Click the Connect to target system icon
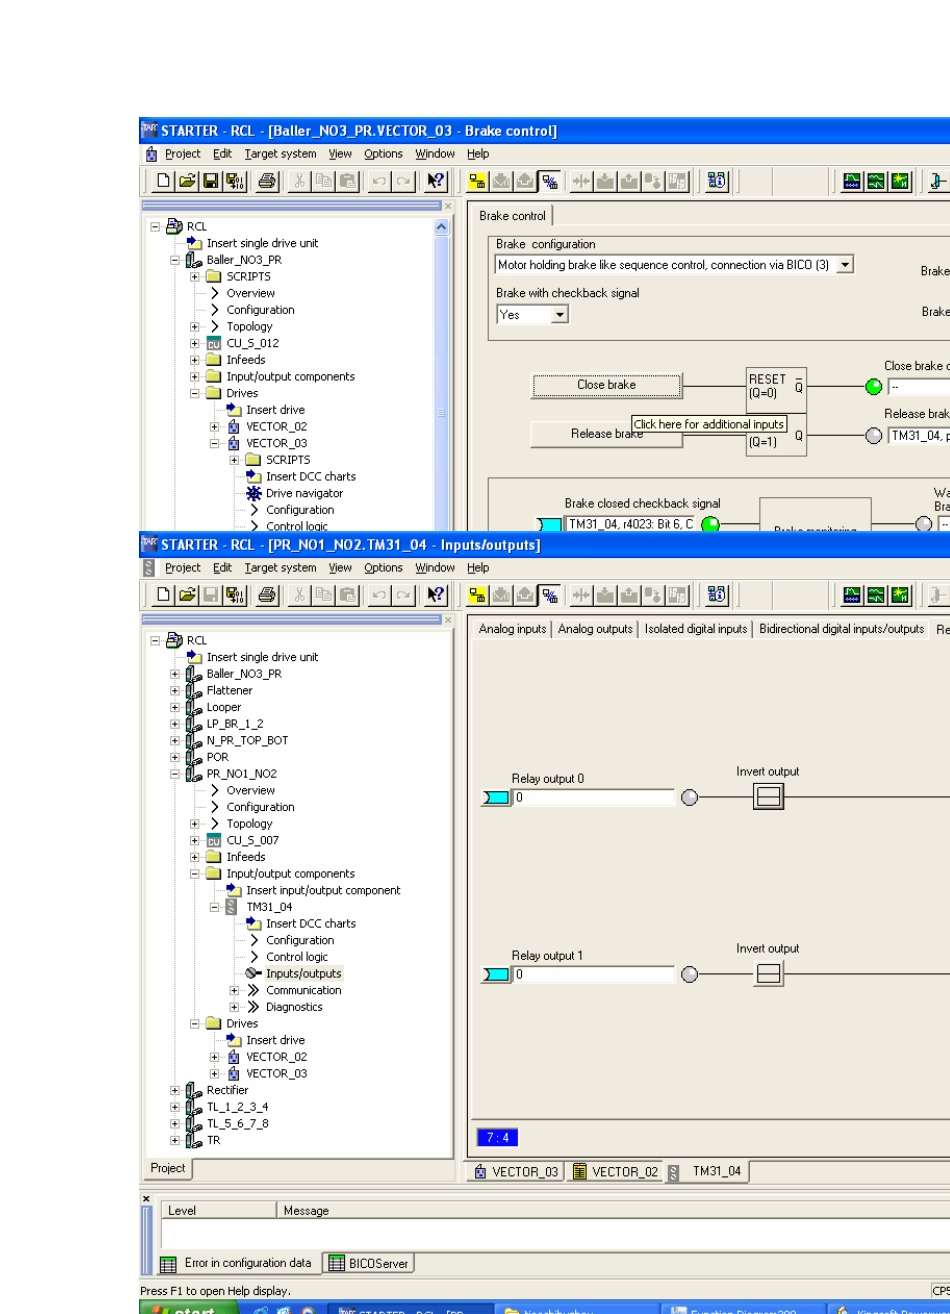The image size is (950, 1314). click(x=479, y=181)
